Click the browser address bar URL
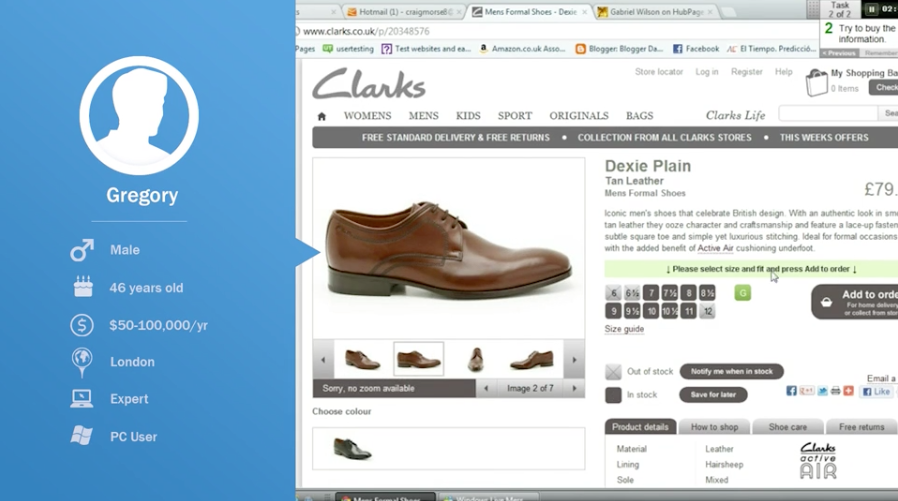The height and width of the screenshot is (501, 898). (366, 31)
